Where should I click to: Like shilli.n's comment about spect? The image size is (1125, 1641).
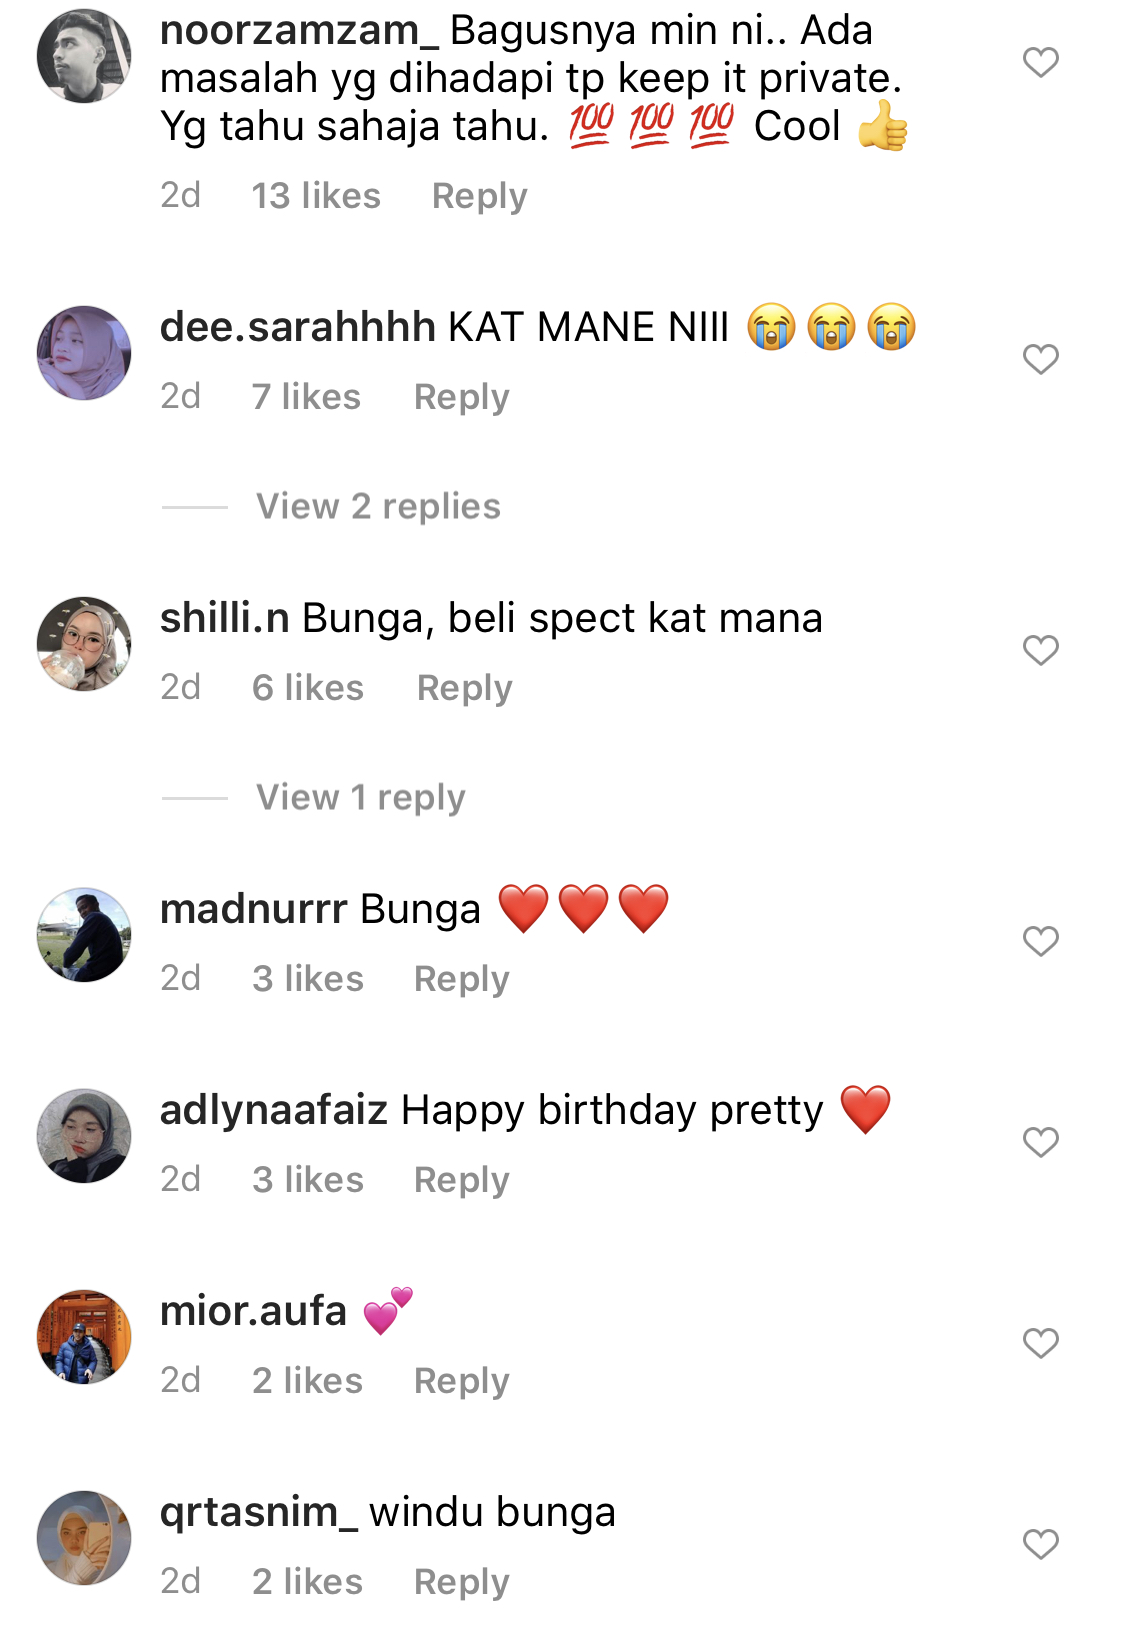pos(1040,650)
